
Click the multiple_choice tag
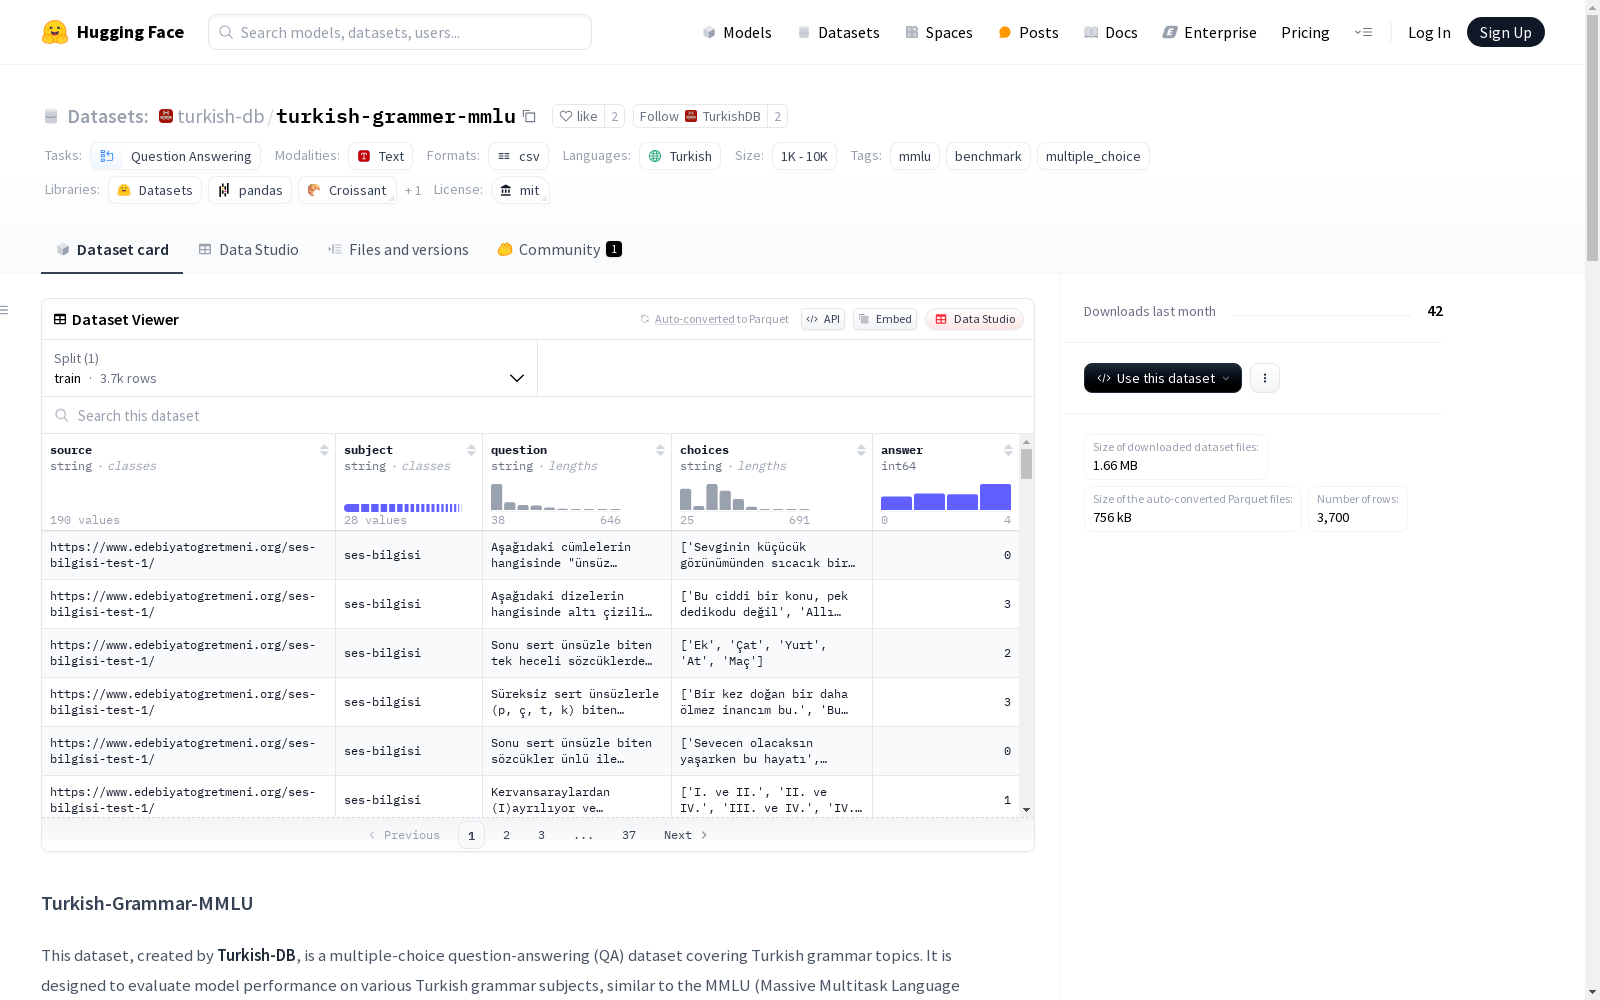(1093, 156)
